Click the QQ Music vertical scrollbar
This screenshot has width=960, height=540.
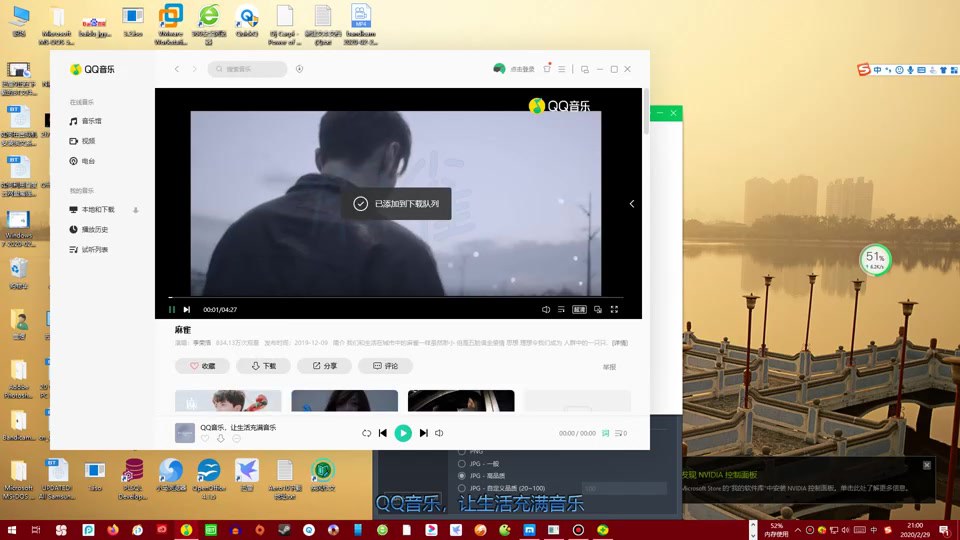tap(645, 111)
